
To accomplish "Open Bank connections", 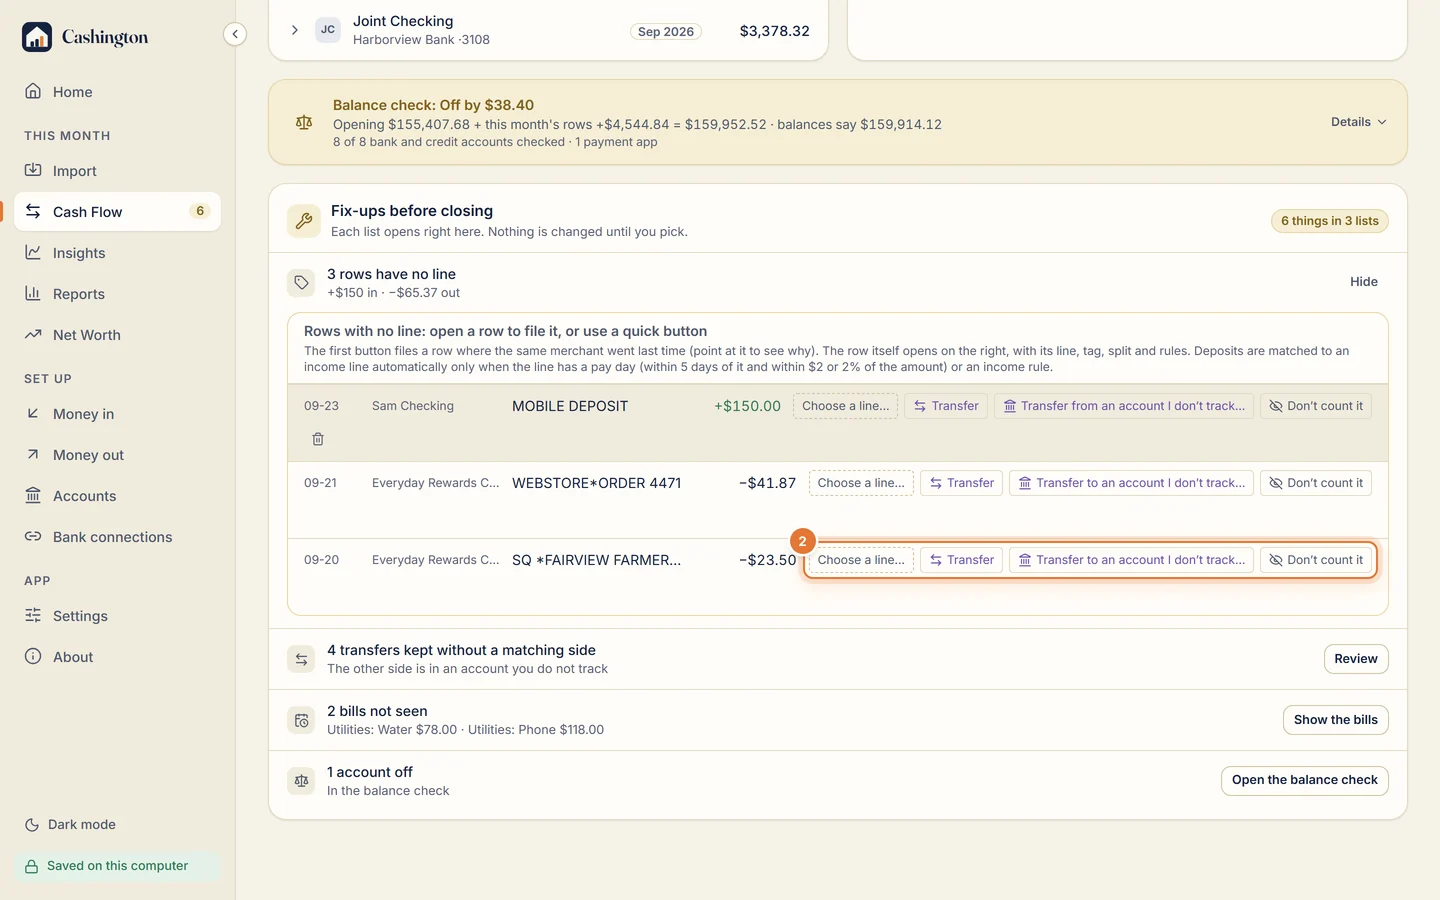I will (118, 537).
